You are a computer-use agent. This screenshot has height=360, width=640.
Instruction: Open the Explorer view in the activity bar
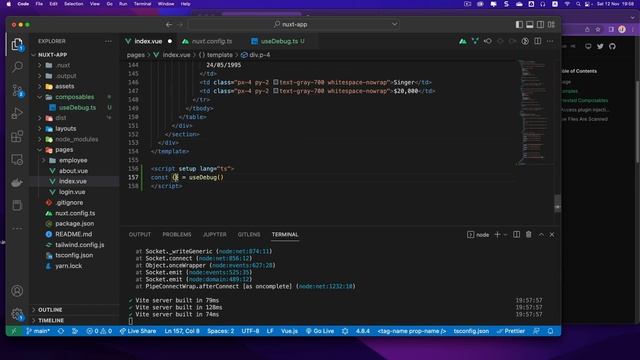pos(17,44)
